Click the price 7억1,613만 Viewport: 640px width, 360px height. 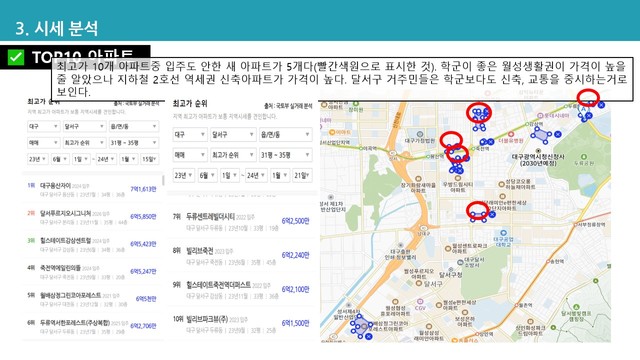pos(143,189)
